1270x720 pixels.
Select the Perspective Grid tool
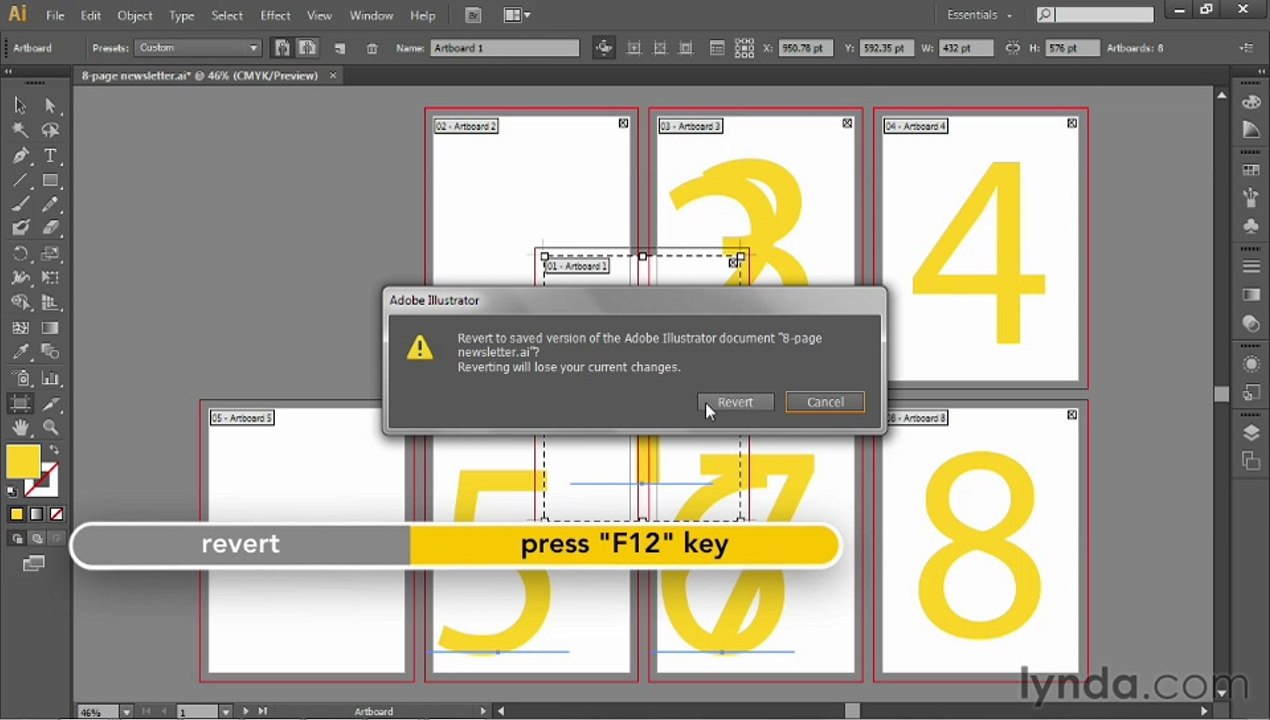tap(50, 302)
